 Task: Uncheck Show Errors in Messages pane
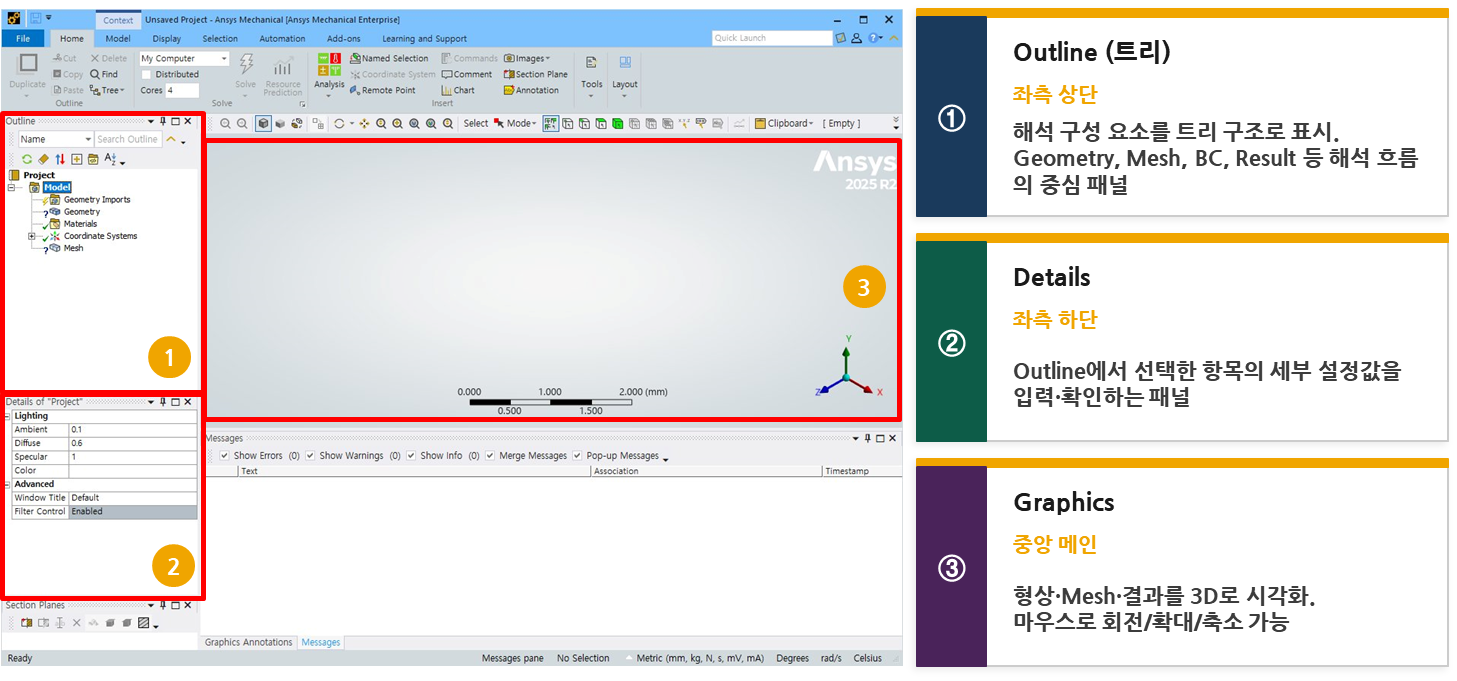point(224,456)
